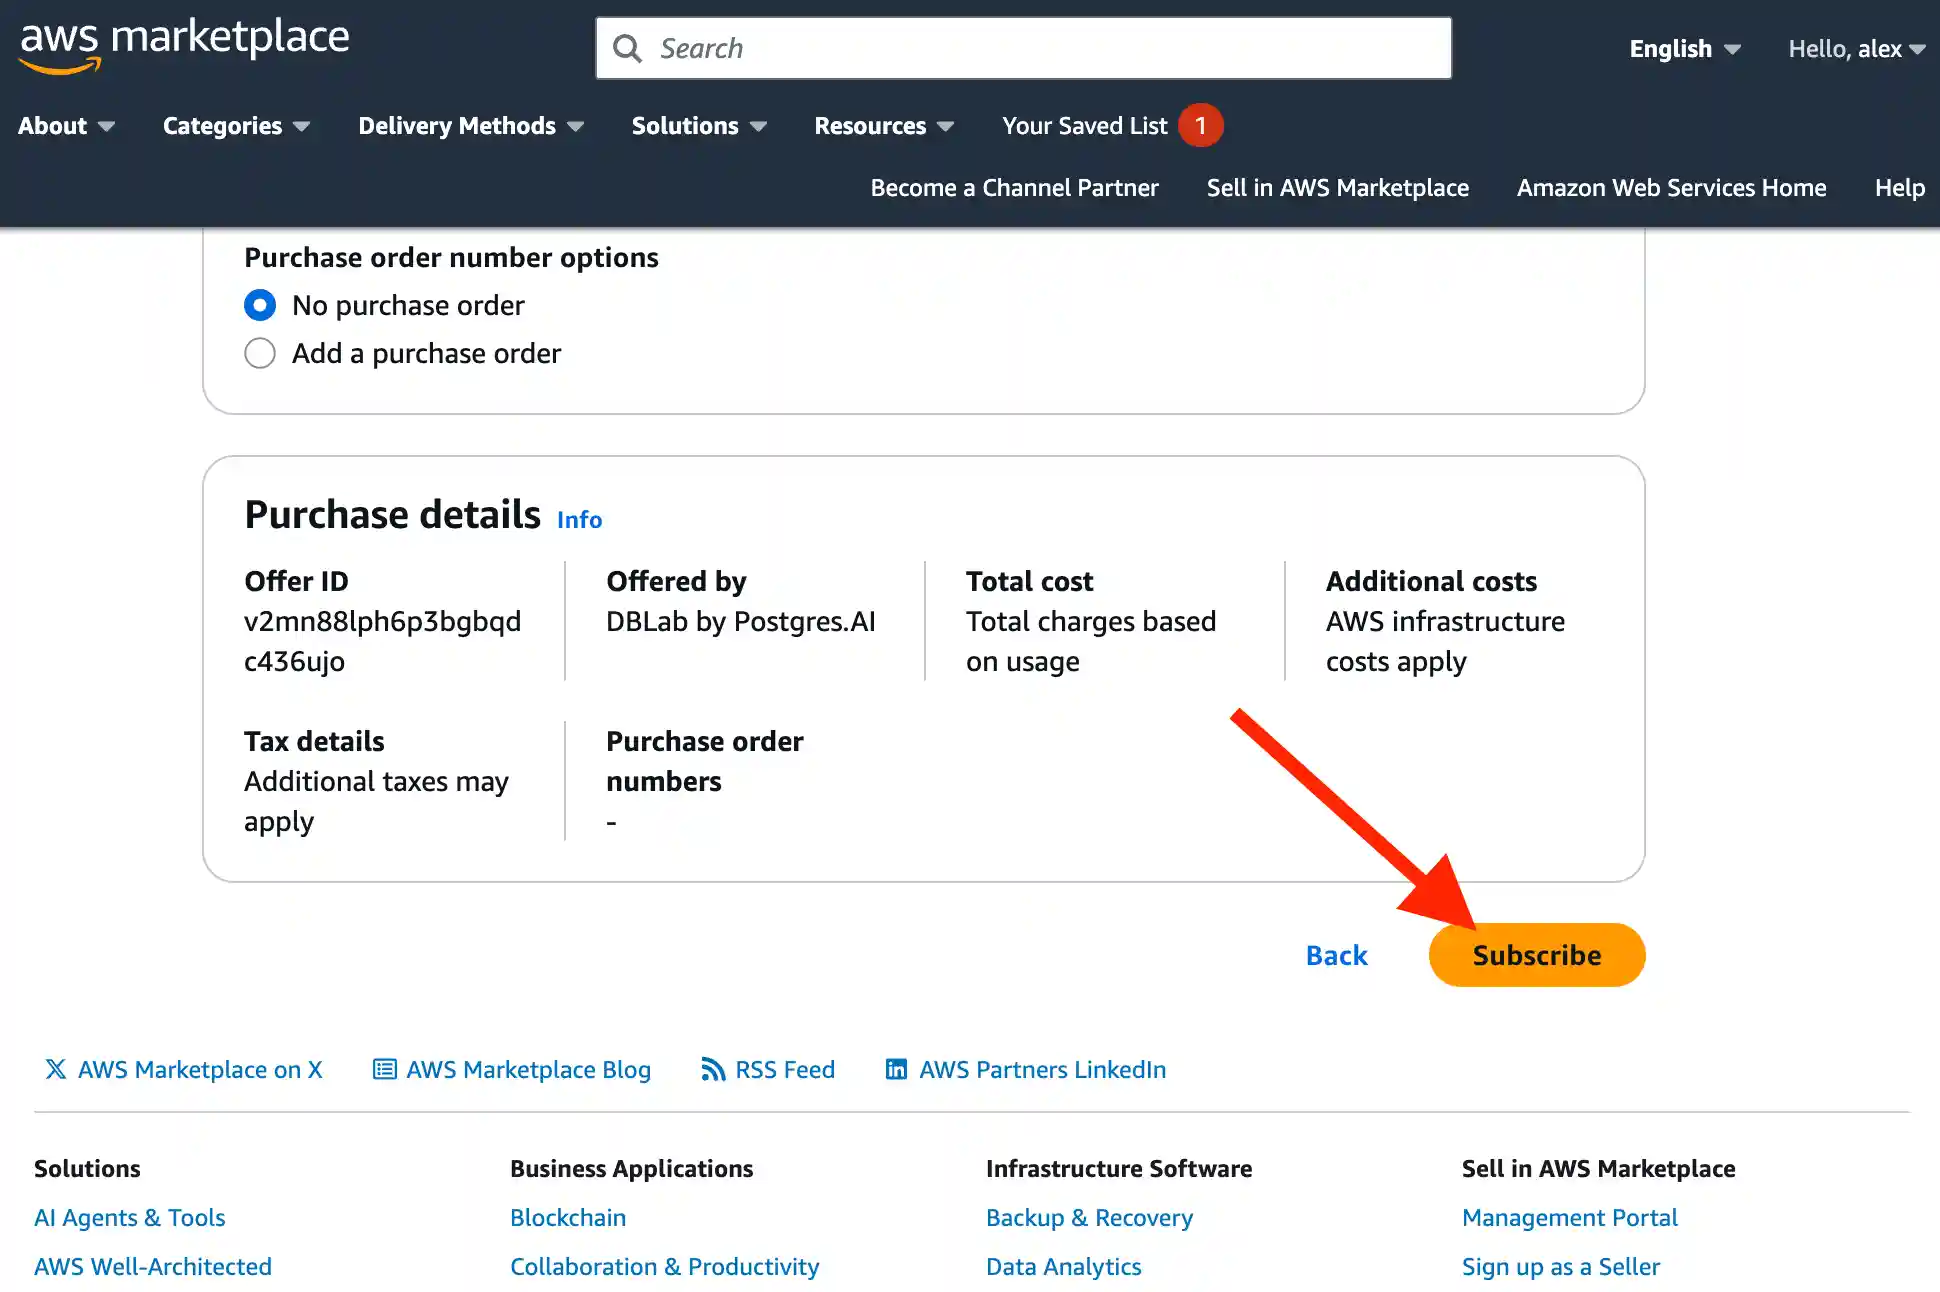Open the Purchase details Info popup

(x=579, y=519)
